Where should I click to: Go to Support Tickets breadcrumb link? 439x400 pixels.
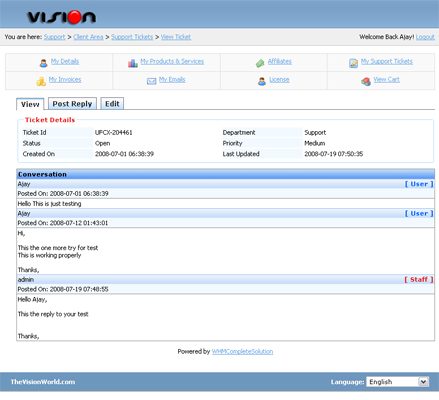coord(132,37)
